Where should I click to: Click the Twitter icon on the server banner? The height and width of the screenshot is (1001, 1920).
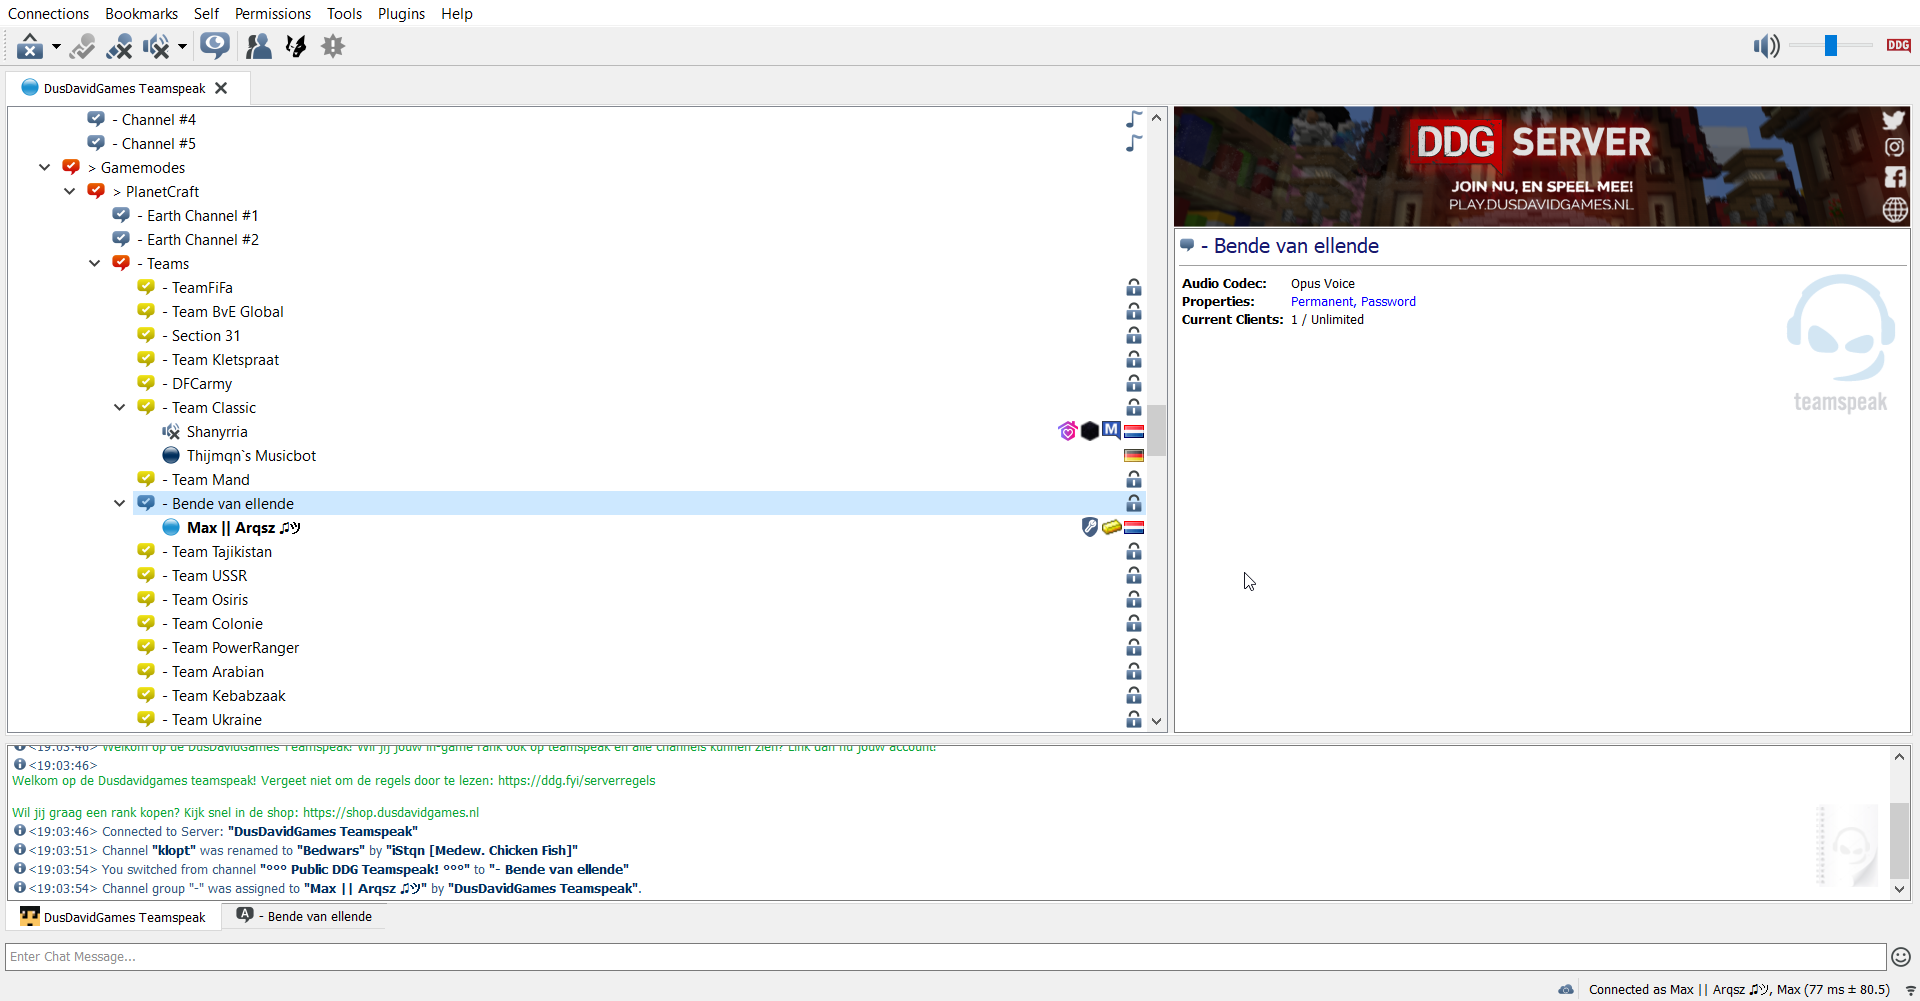point(1894,120)
